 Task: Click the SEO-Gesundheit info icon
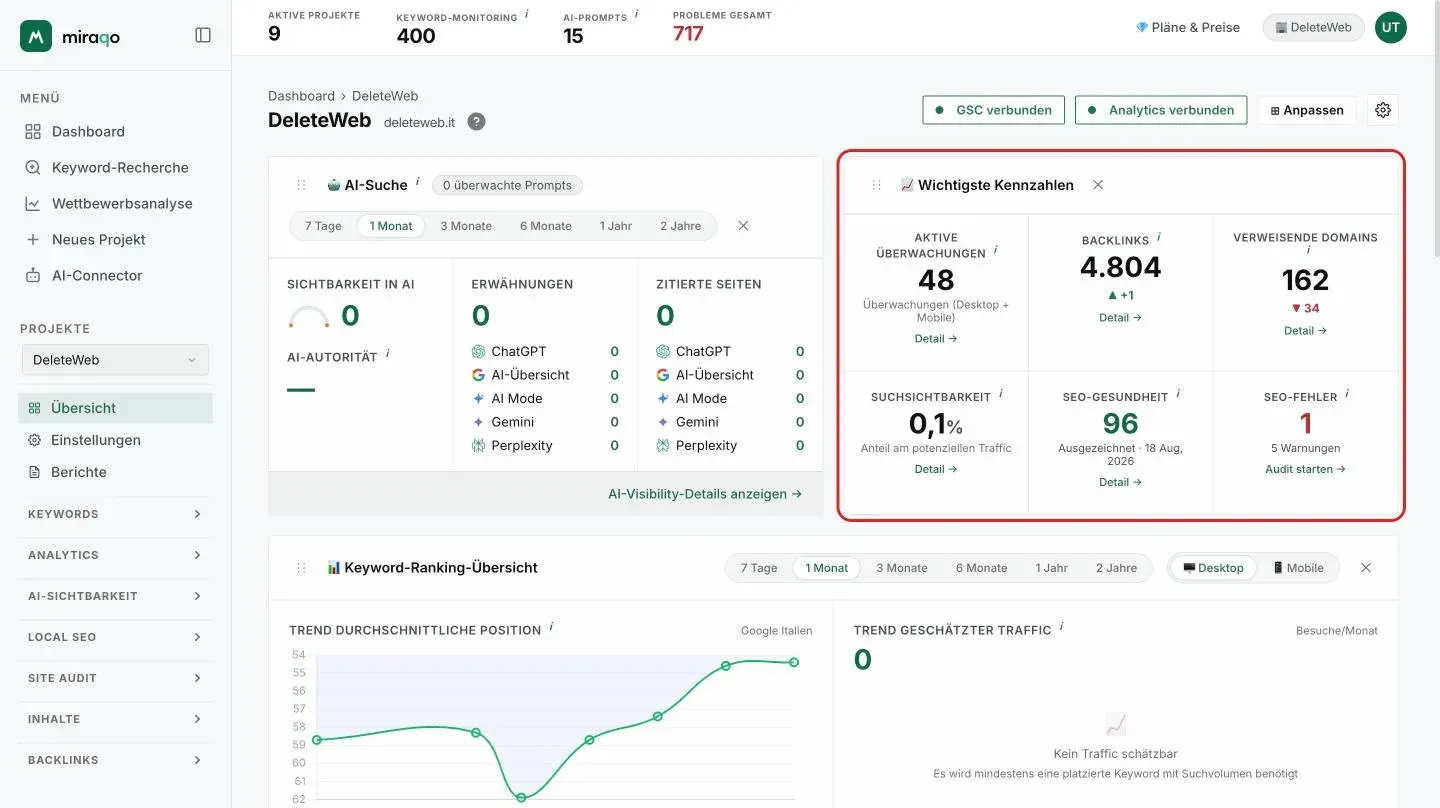point(1178,394)
